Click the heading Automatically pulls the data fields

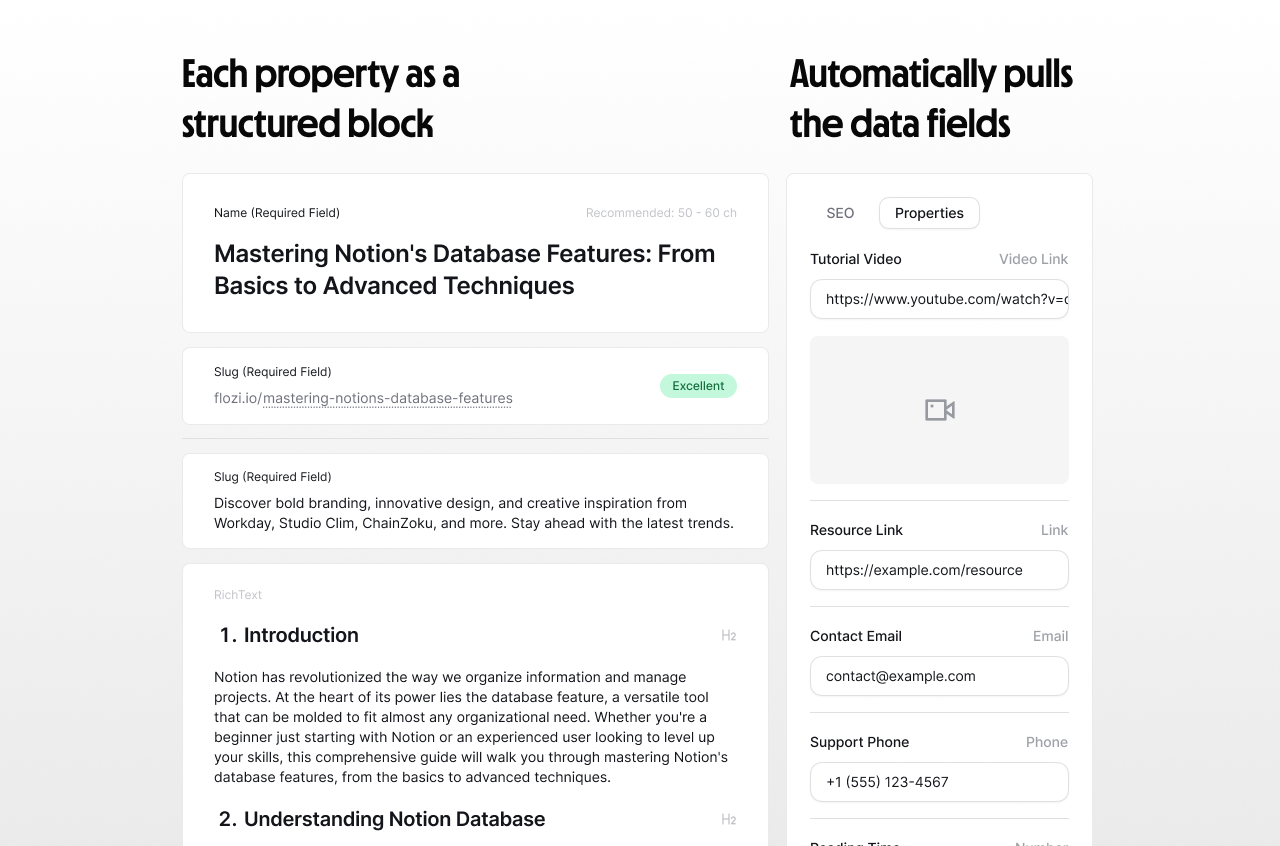tap(931, 99)
